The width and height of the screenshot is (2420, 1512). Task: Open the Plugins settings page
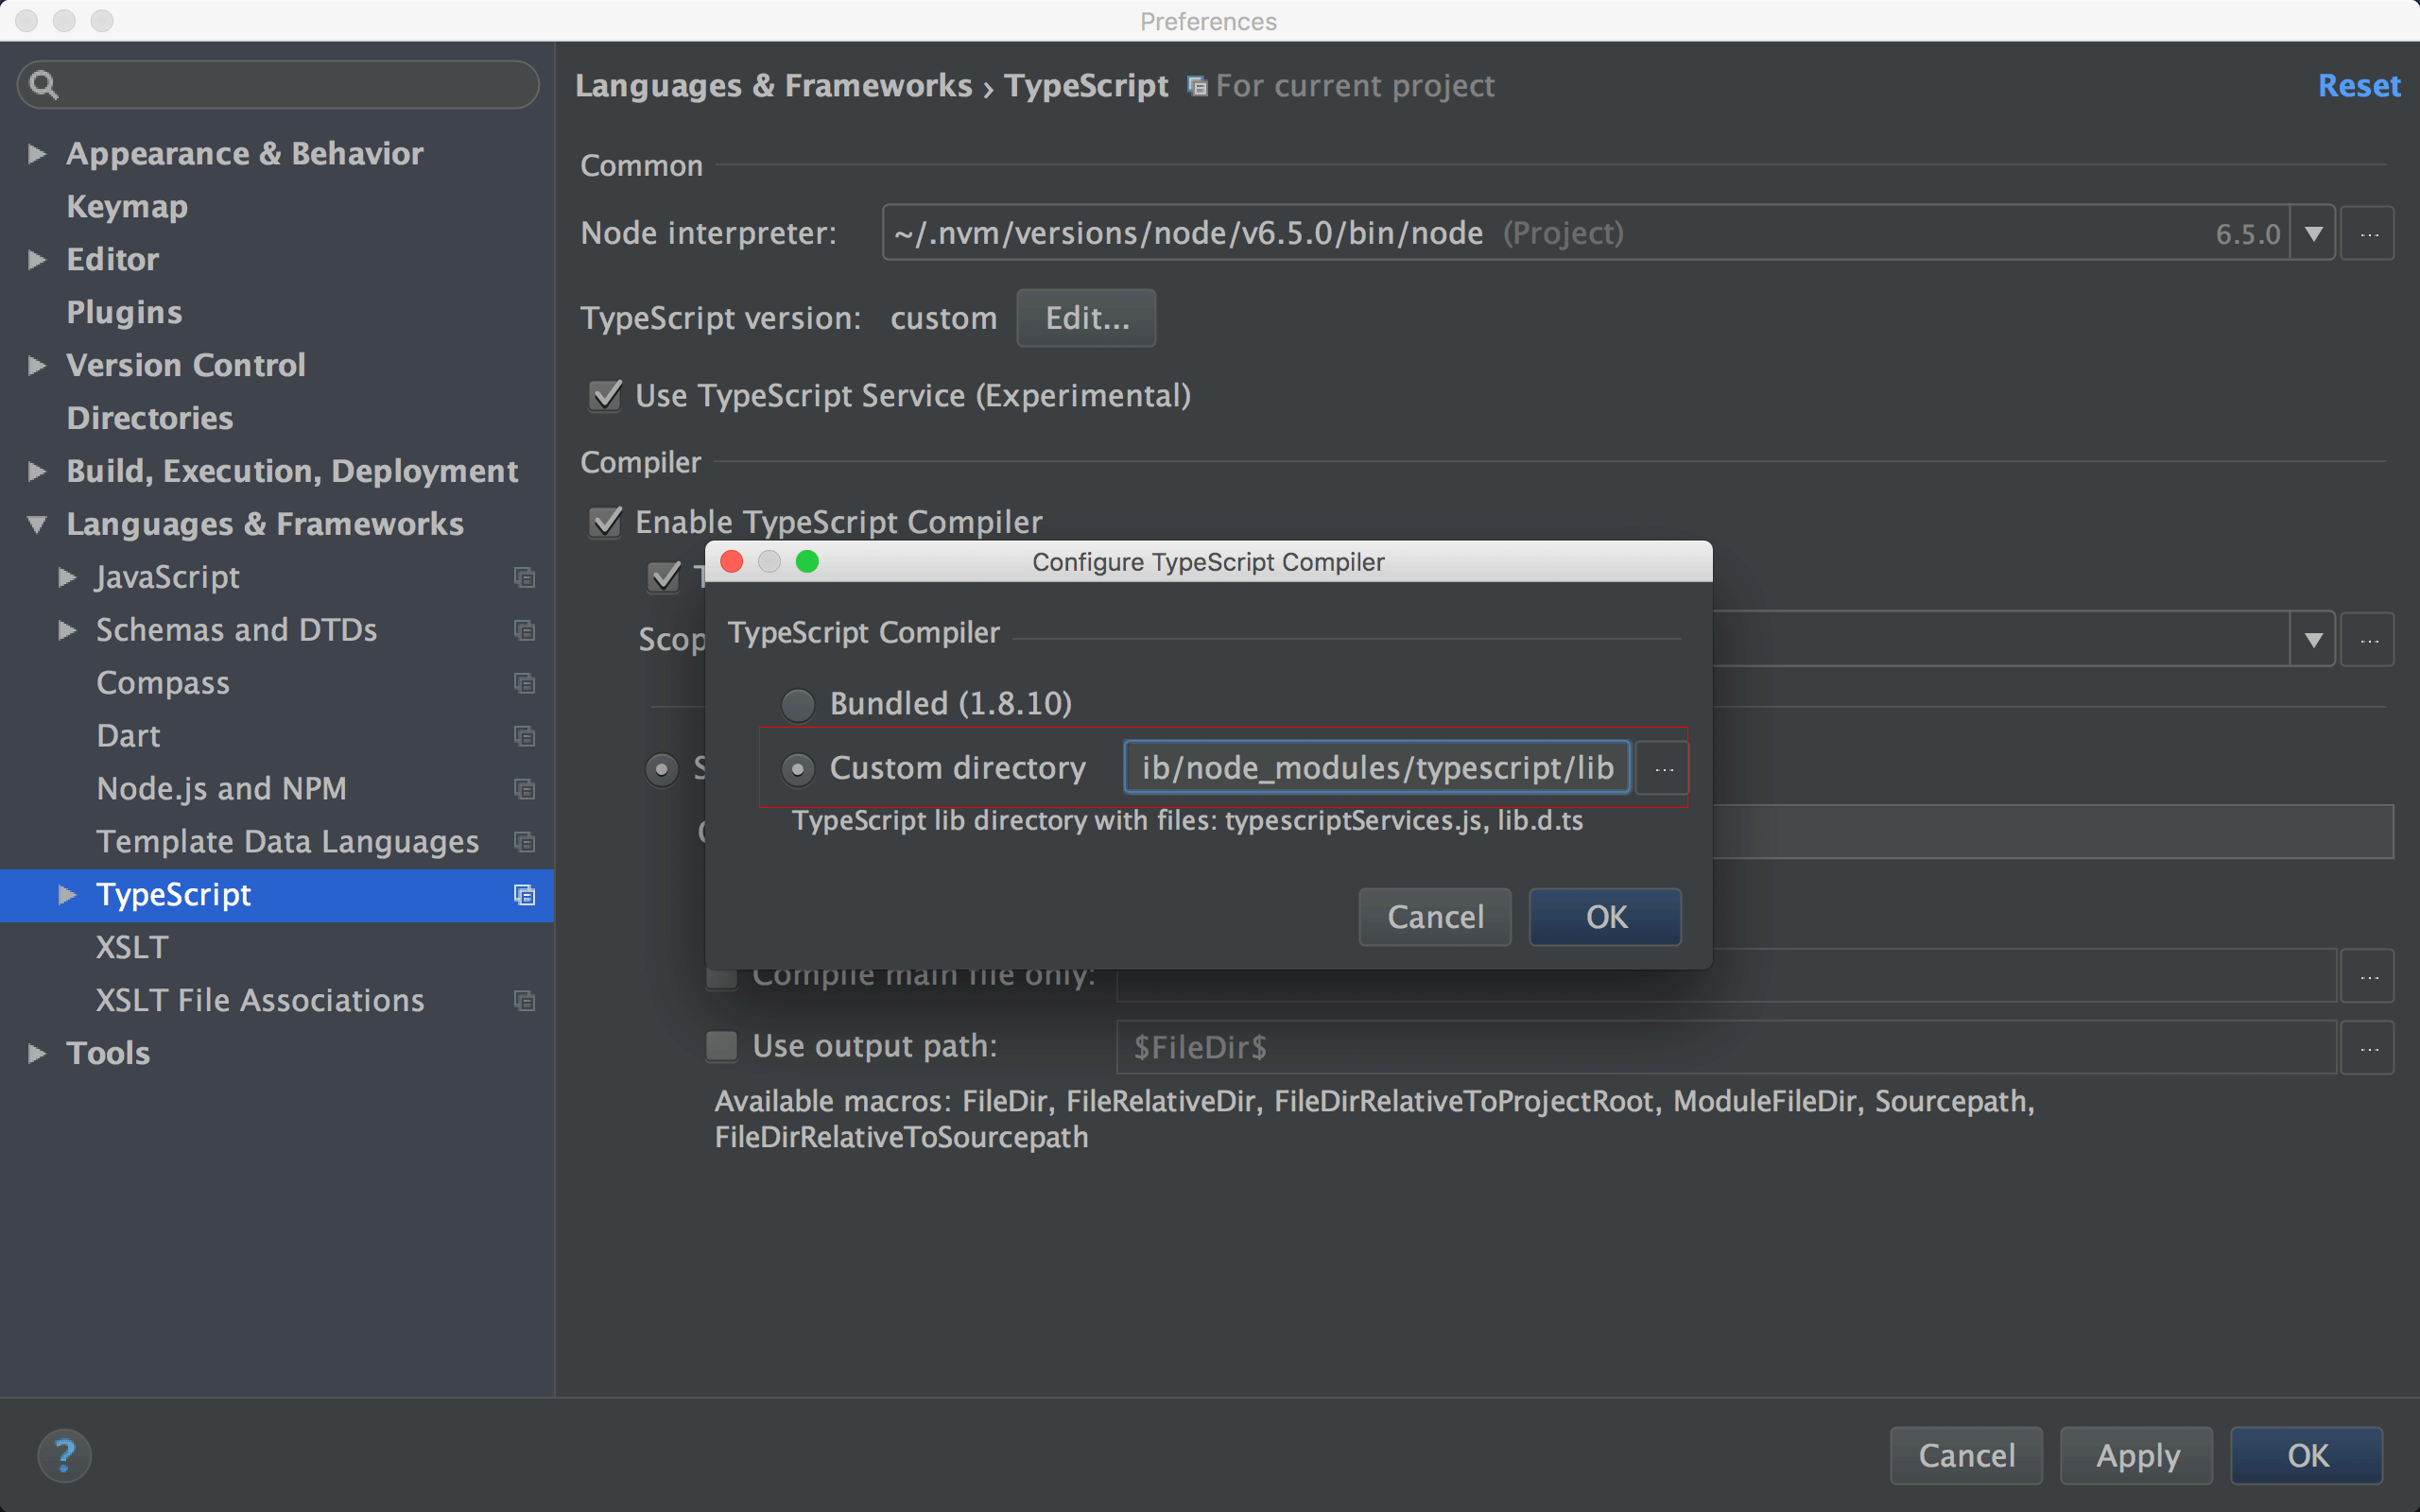point(124,312)
